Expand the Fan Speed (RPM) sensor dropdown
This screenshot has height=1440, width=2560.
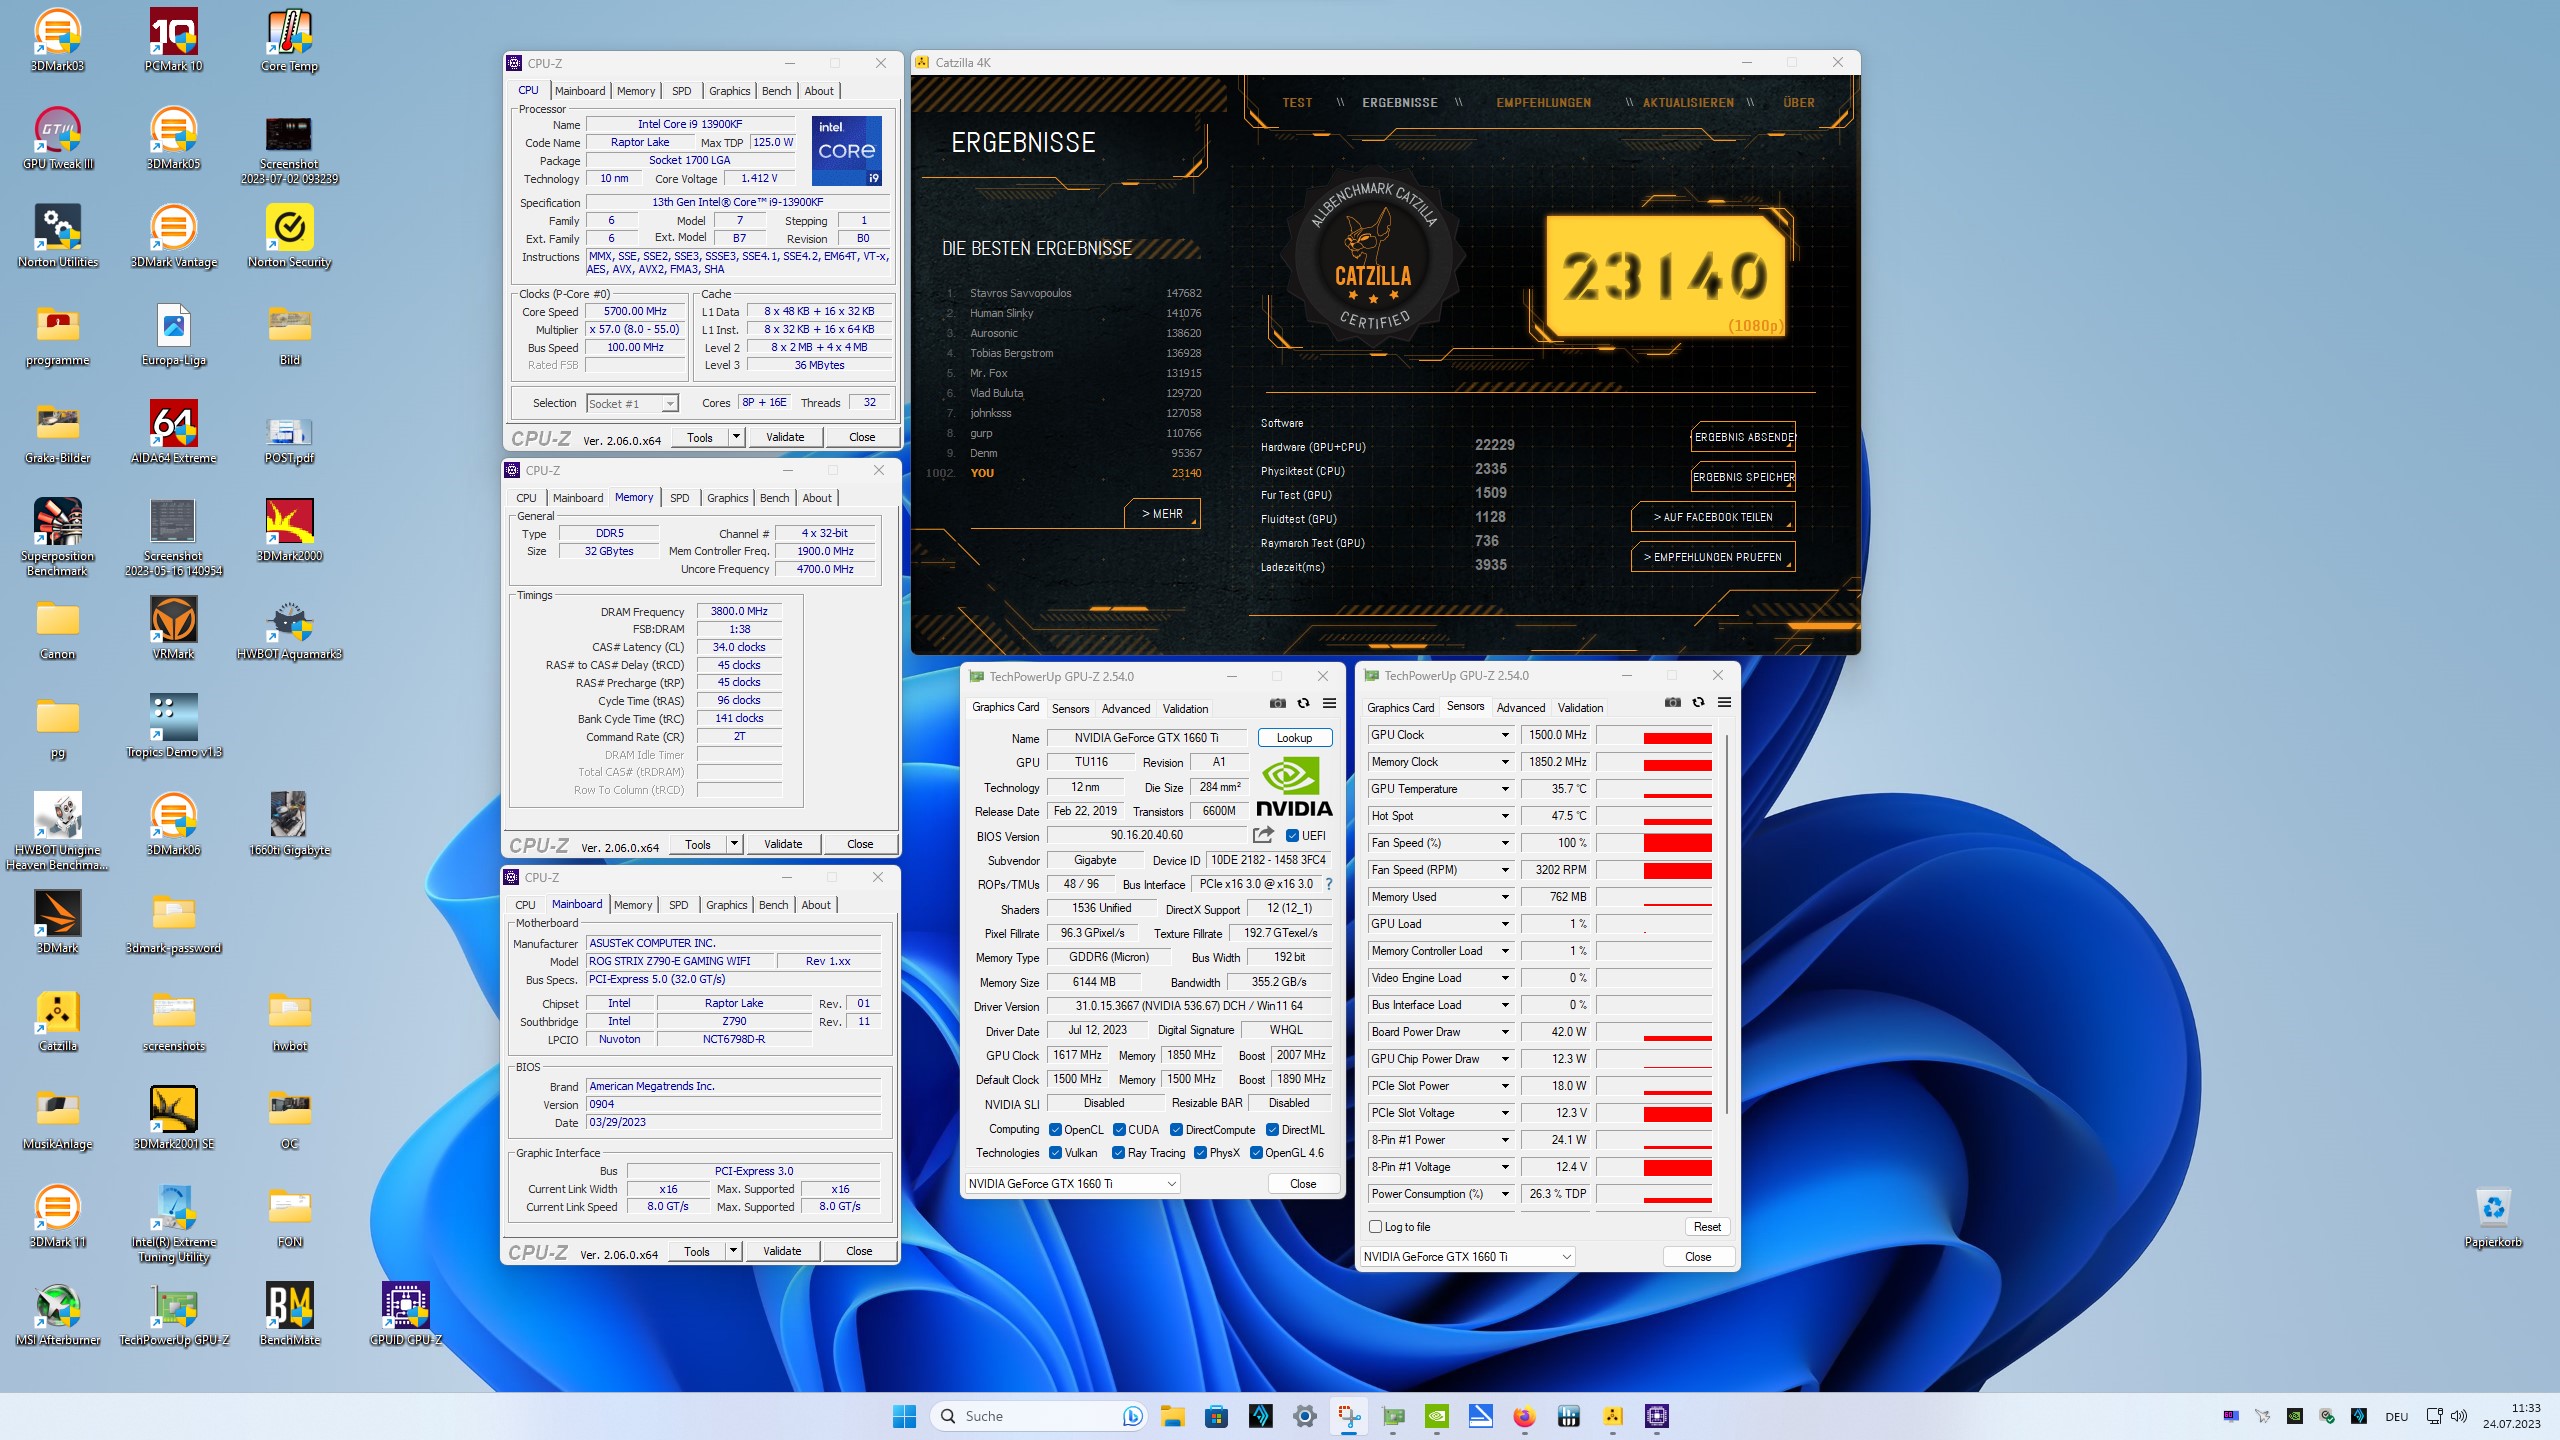[1504, 870]
